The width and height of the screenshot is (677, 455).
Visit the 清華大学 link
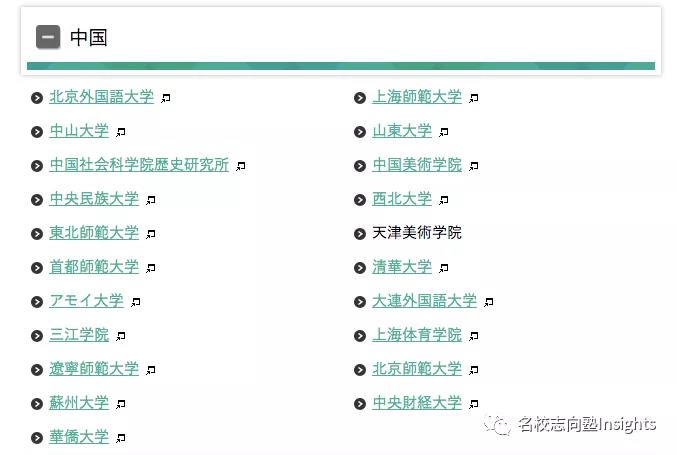[402, 267]
